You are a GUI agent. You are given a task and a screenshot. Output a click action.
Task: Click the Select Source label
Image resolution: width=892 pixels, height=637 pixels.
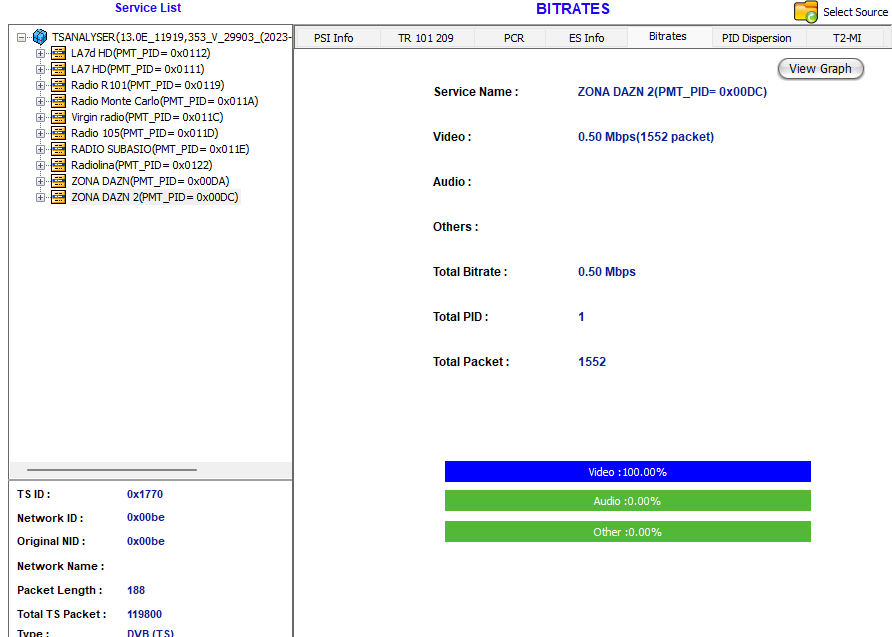[x=855, y=12]
